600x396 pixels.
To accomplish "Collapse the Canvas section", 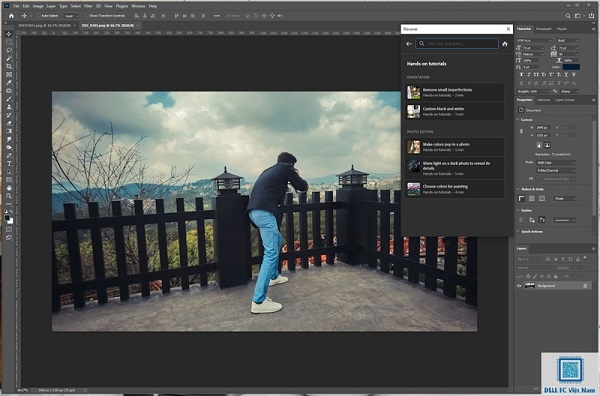I will [x=518, y=120].
